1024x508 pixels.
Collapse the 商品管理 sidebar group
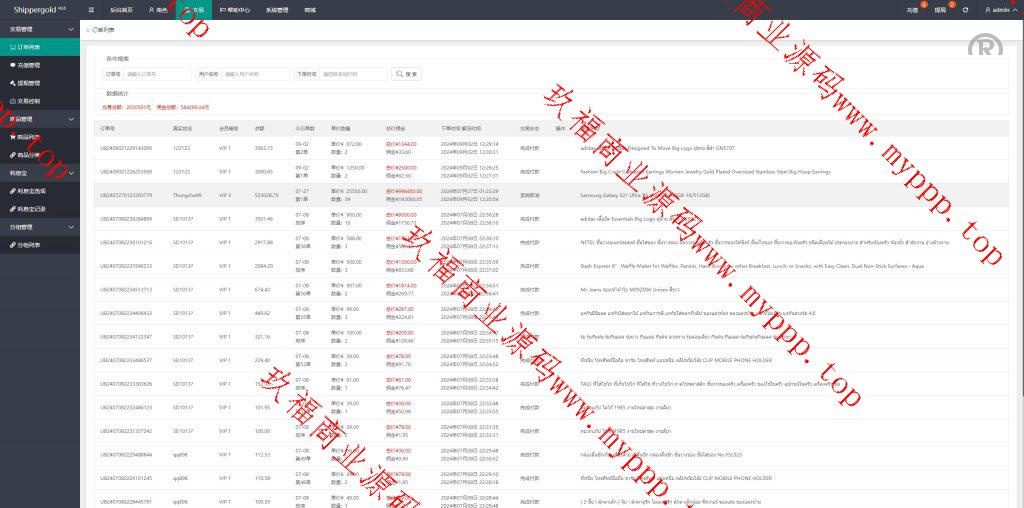point(40,119)
